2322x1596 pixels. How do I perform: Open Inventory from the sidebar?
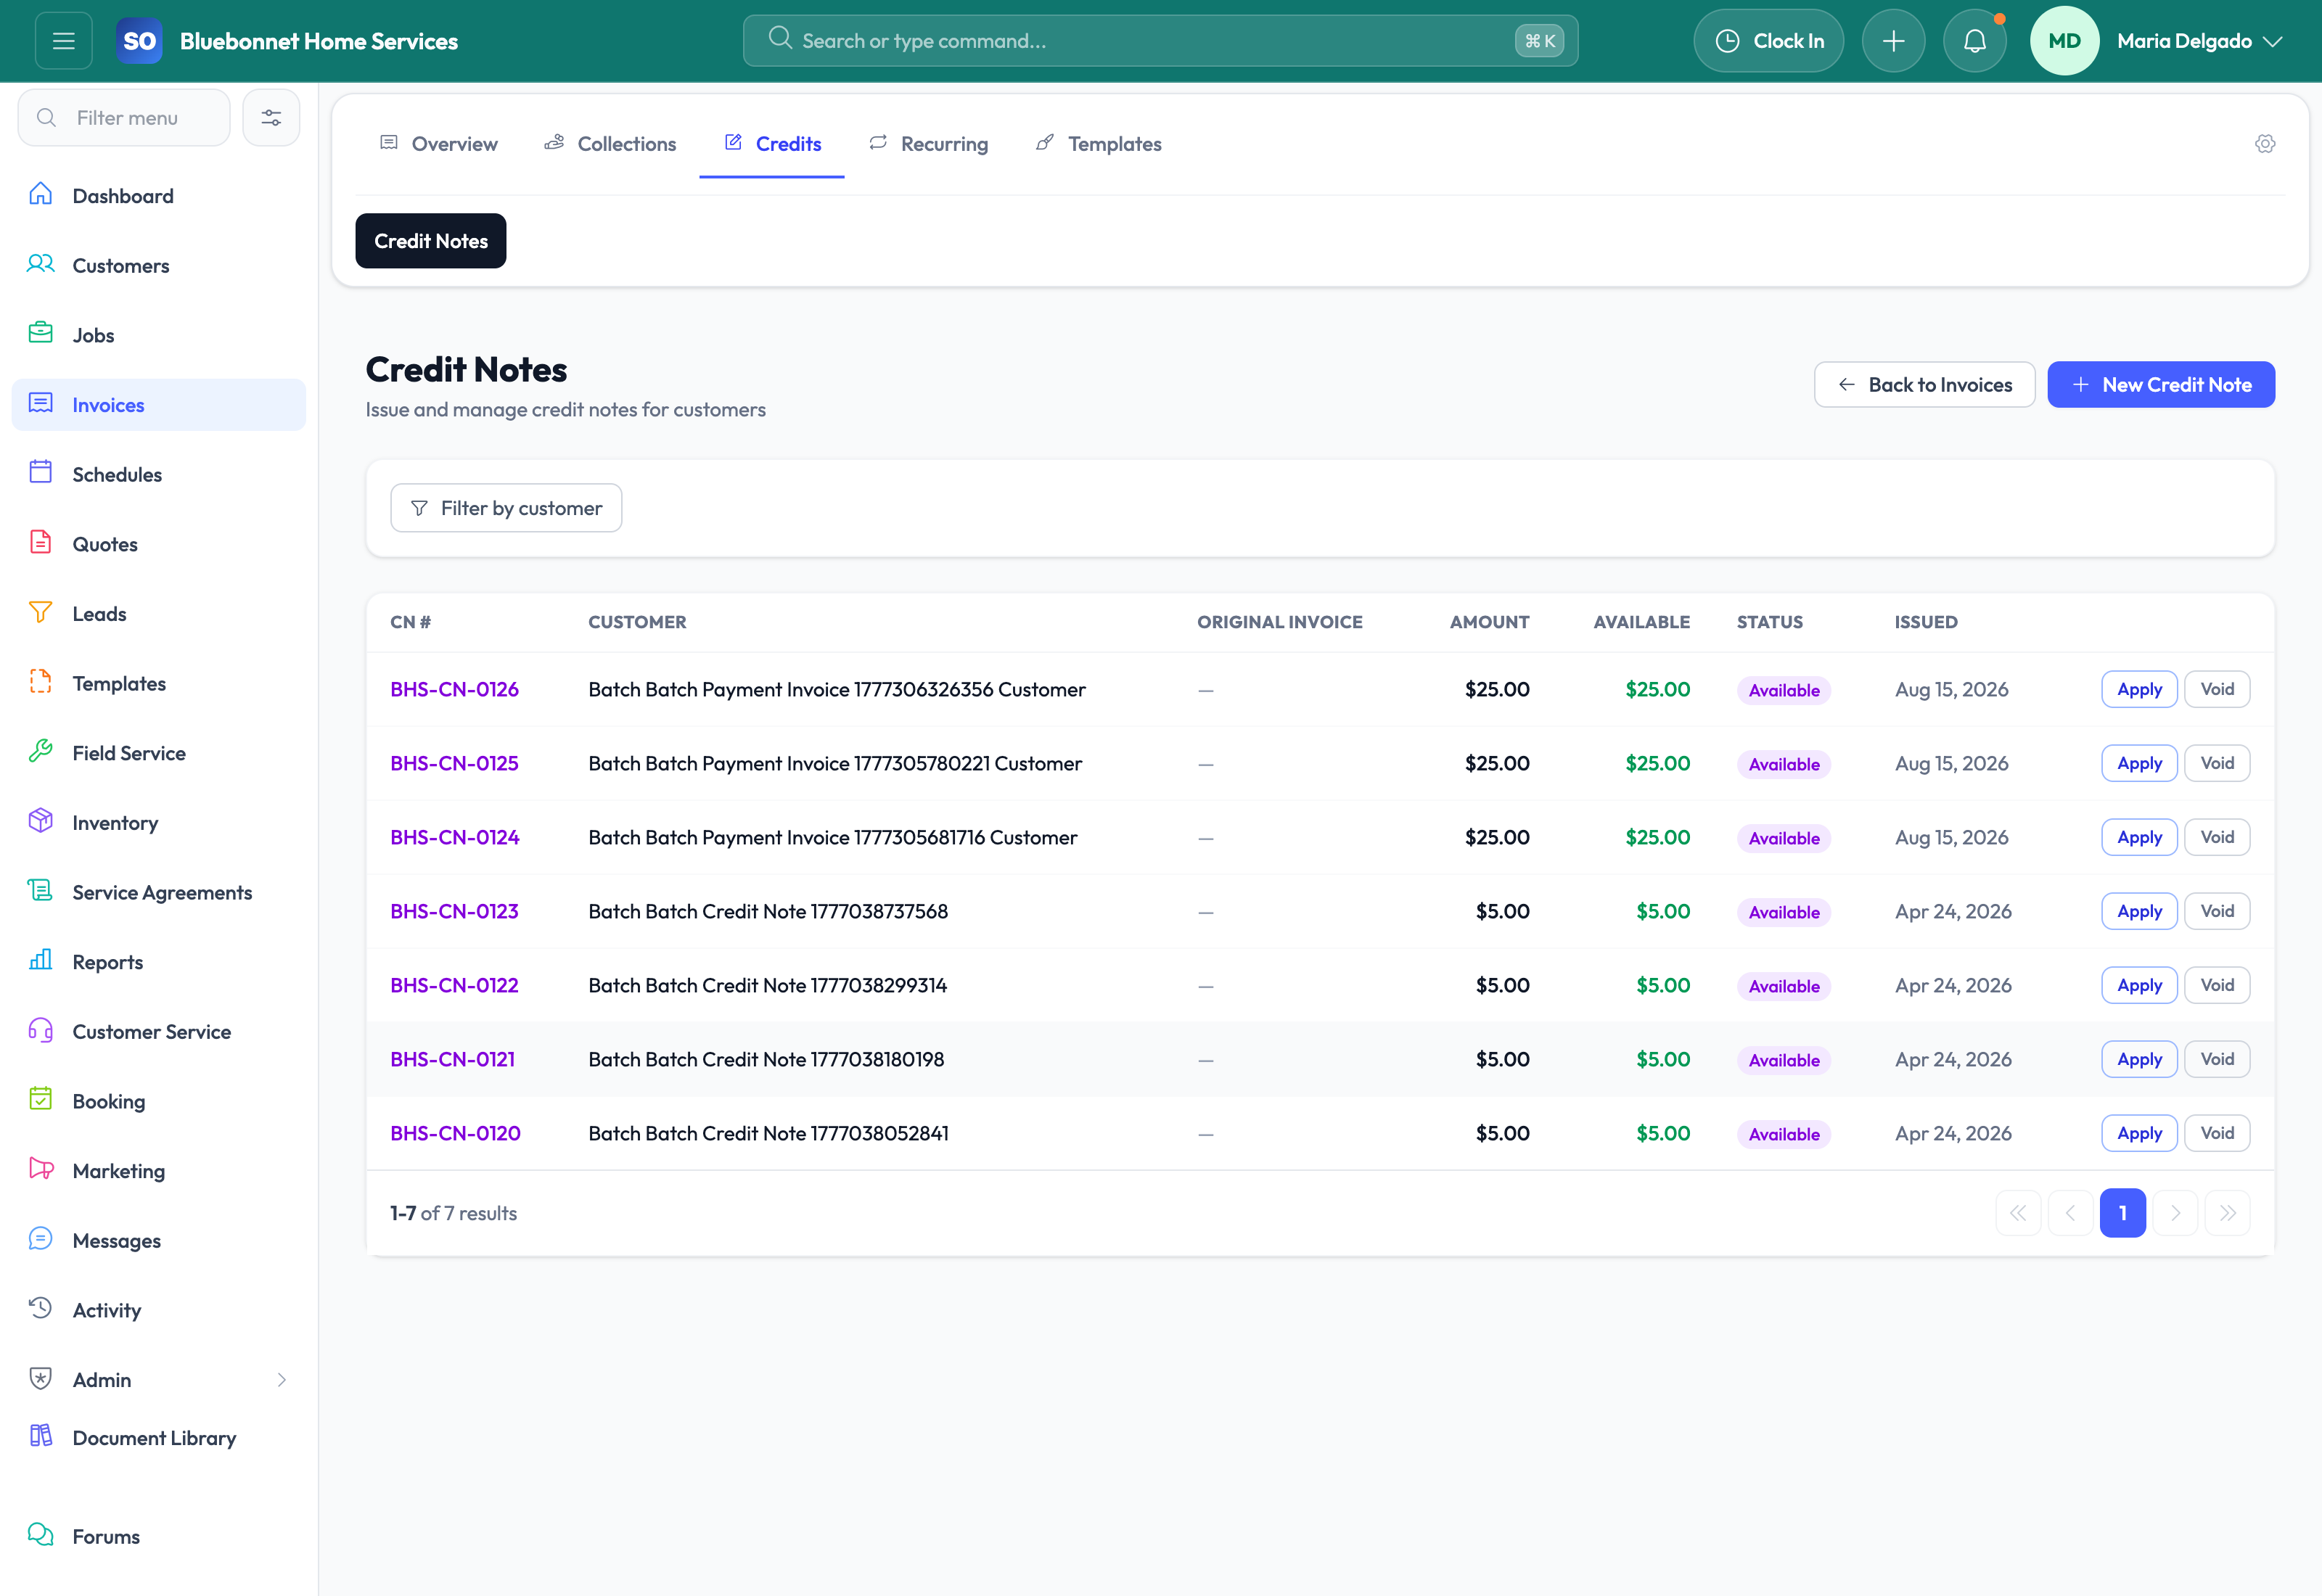click(158, 823)
